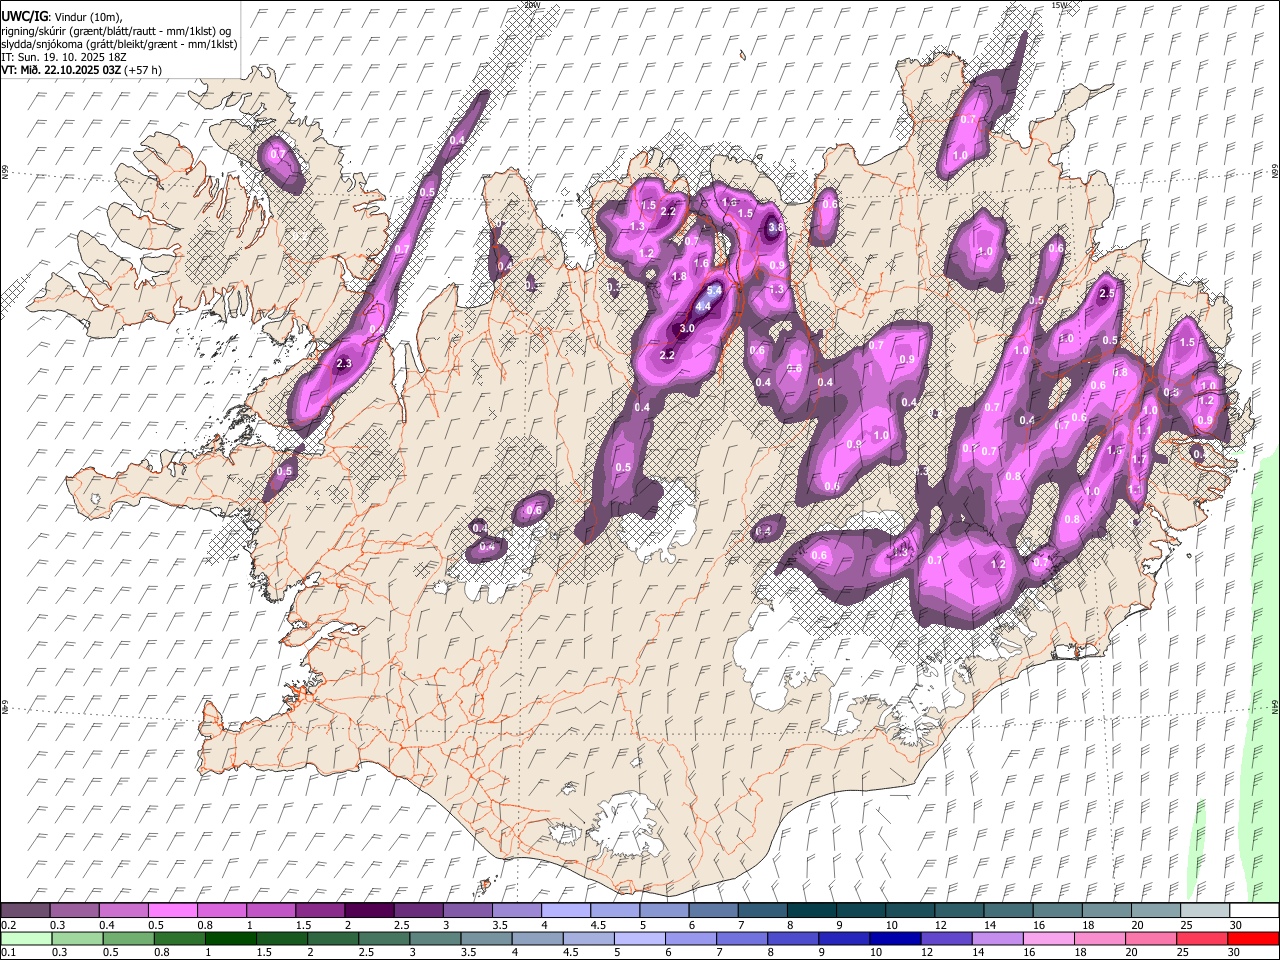
Task: Click white upper legend swatch starting at 30
Action: [x=1253, y=910]
